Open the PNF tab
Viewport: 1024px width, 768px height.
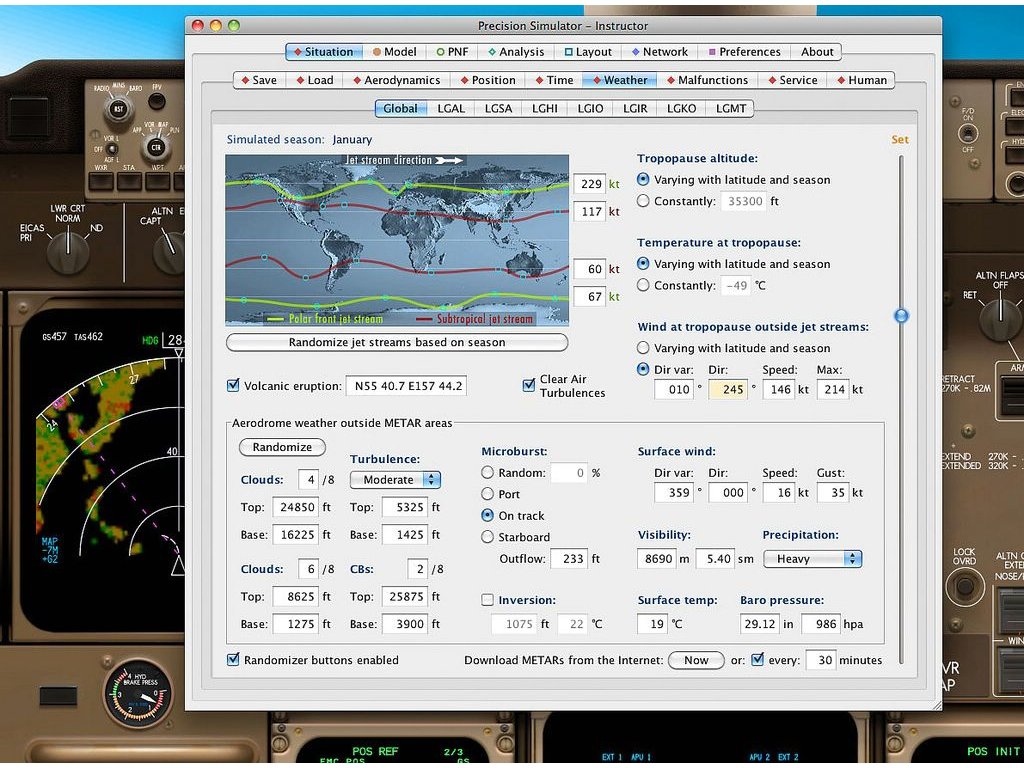pyautogui.click(x=453, y=52)
